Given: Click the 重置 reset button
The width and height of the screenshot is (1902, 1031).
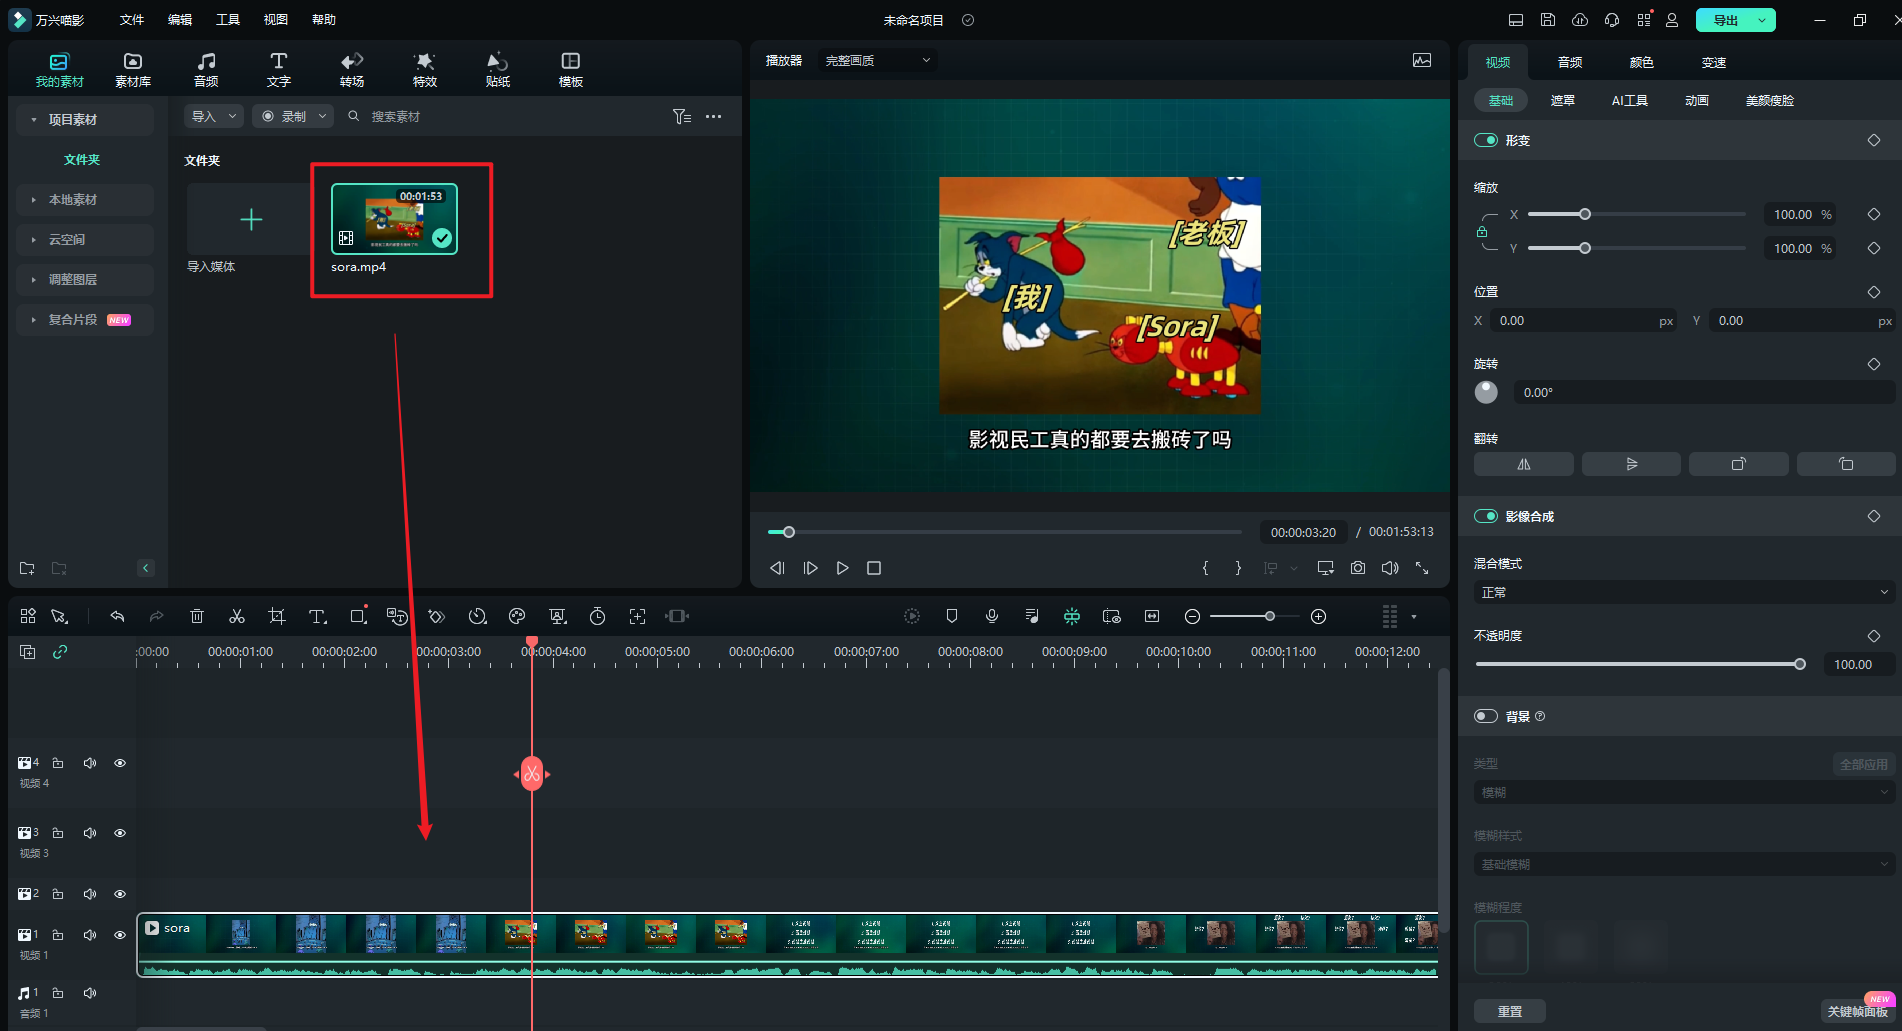Looking at the screenshot, I should [1509, 1011].
